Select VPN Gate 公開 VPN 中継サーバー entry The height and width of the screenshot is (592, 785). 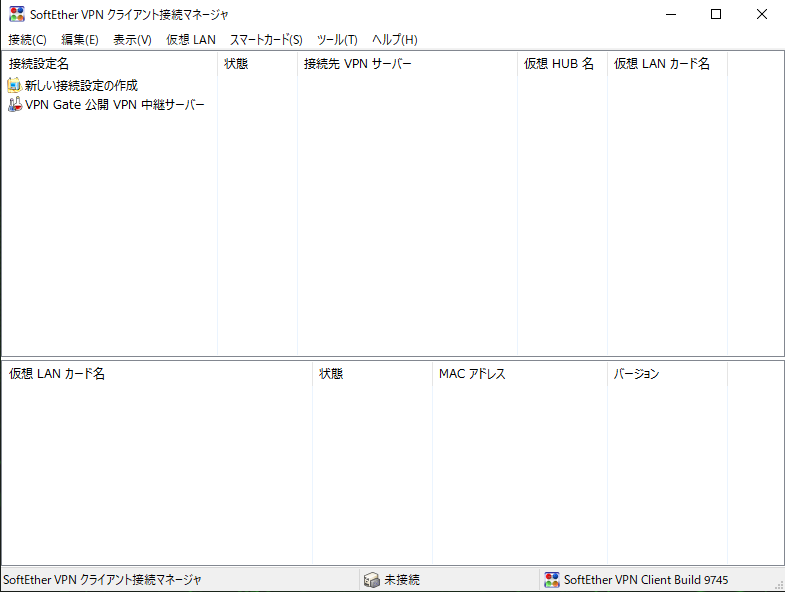(x=114, y=105)
